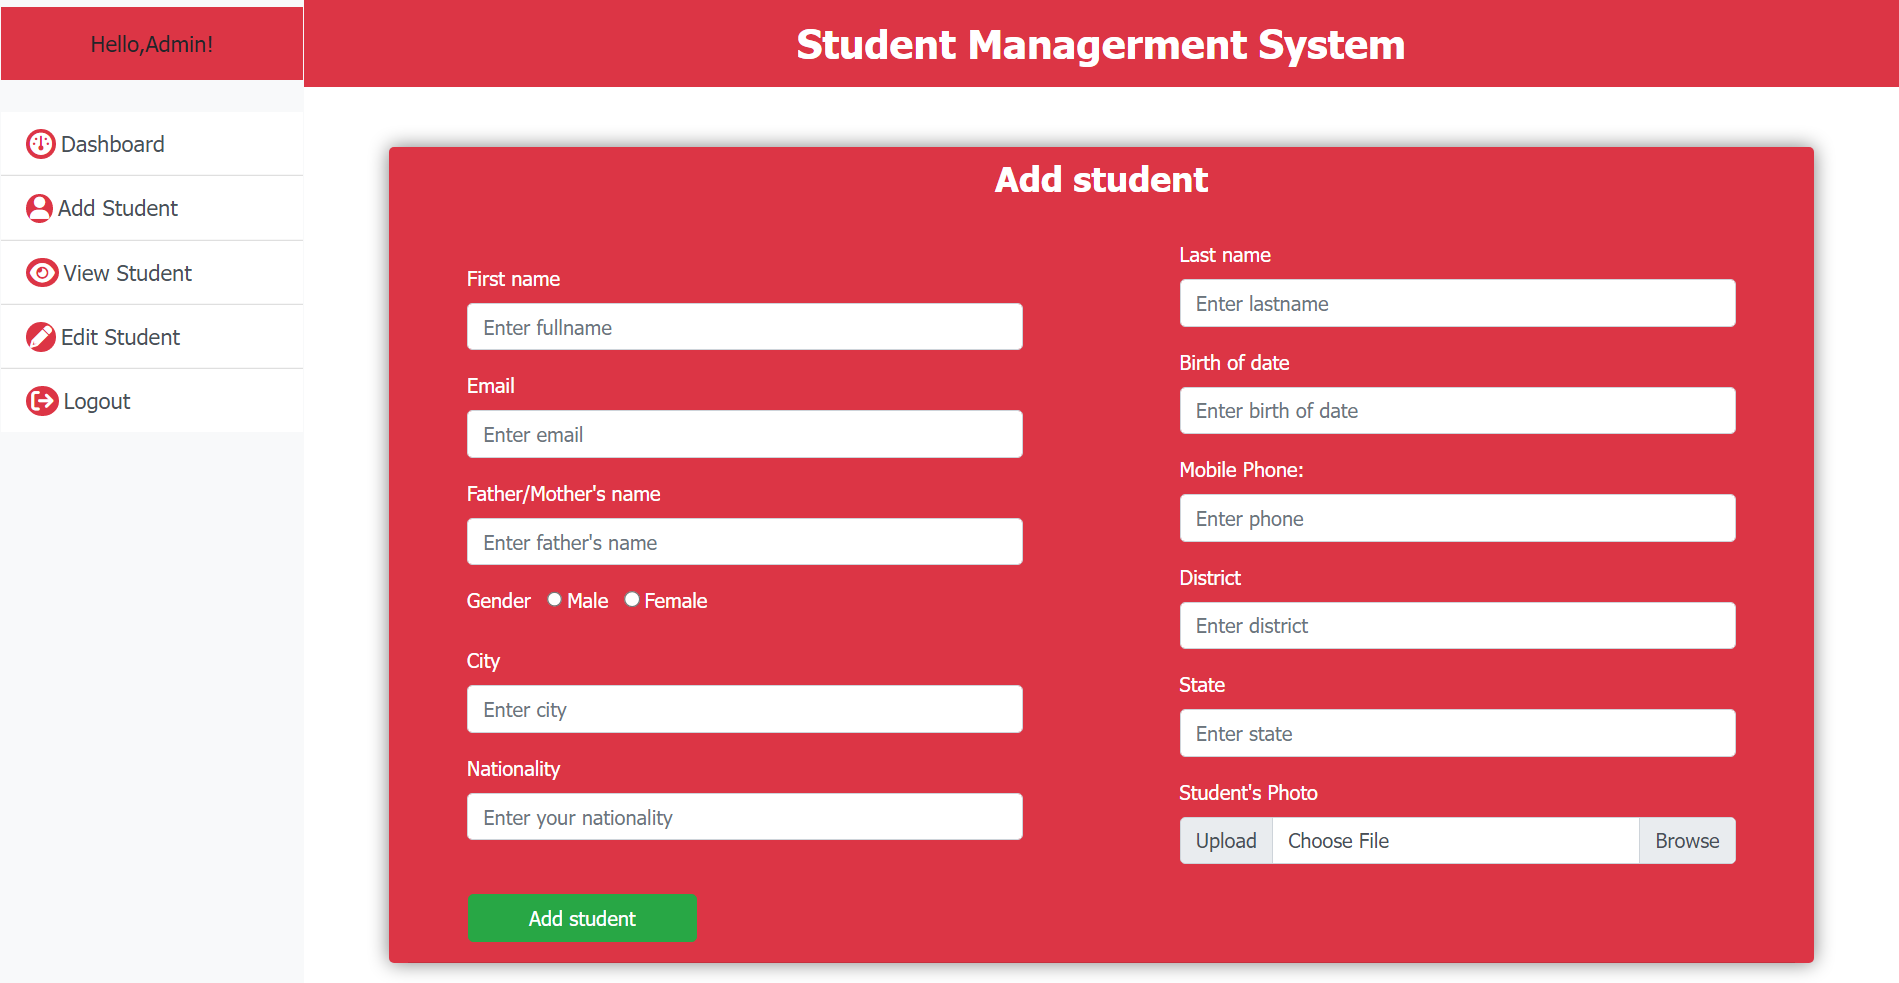
Task: Select Logout from the sidebar
Action: pyautogui.click(x=95, y=400)
